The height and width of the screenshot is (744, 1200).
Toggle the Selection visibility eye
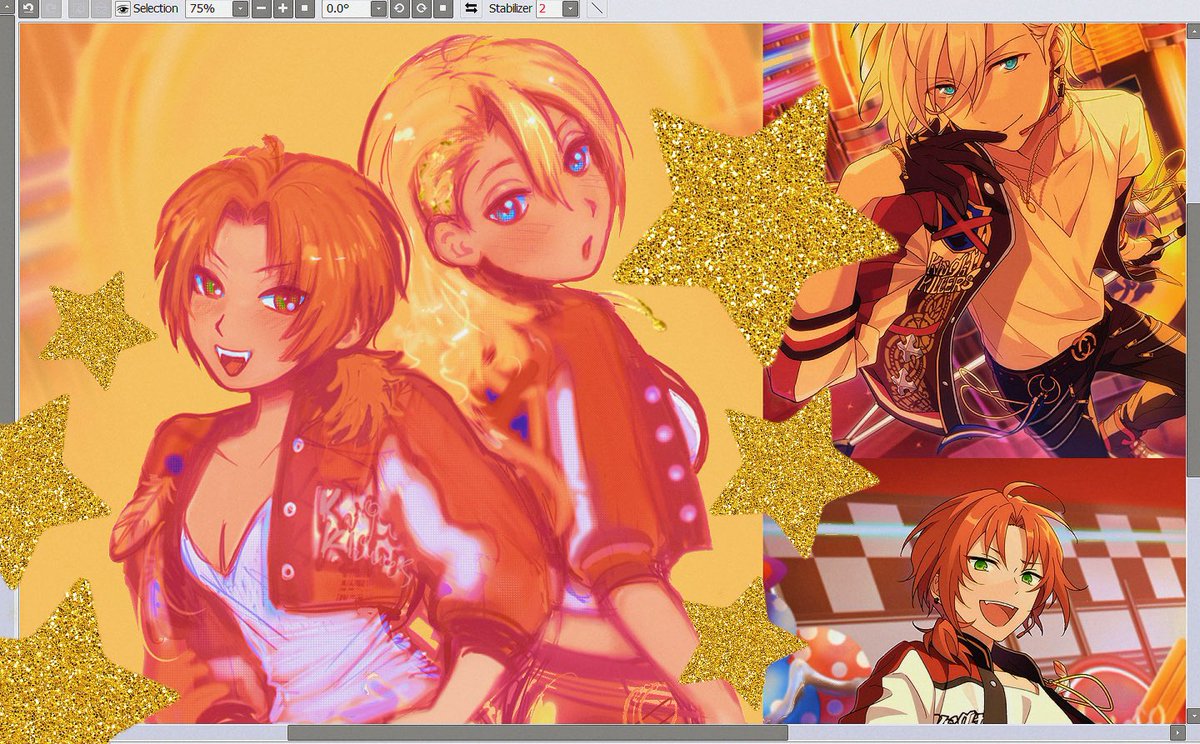123,8
